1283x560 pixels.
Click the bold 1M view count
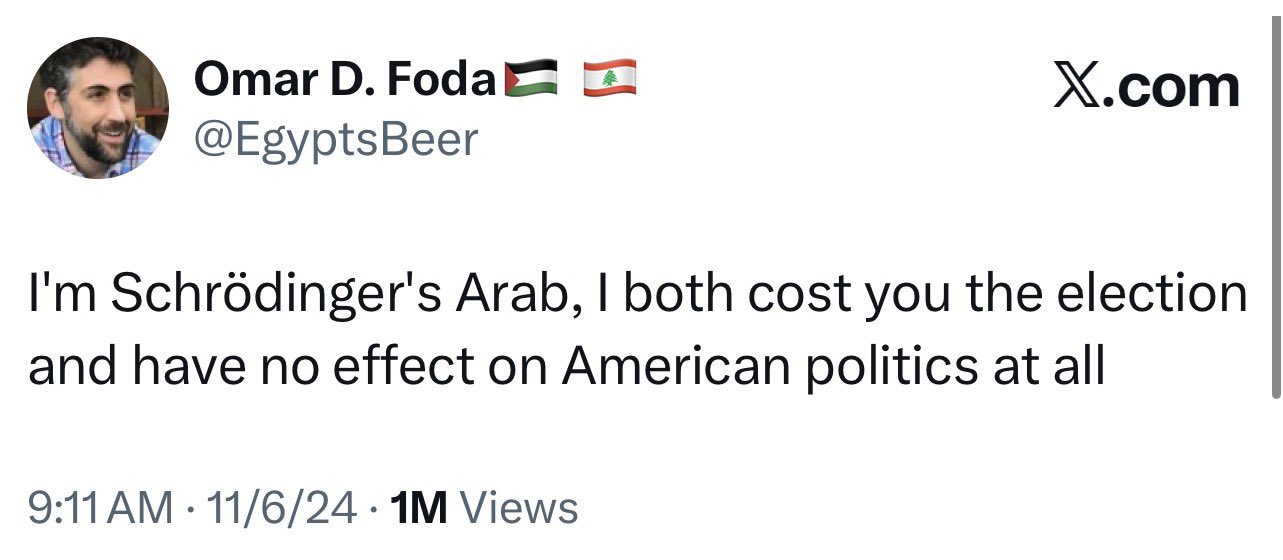click(421, 508)
